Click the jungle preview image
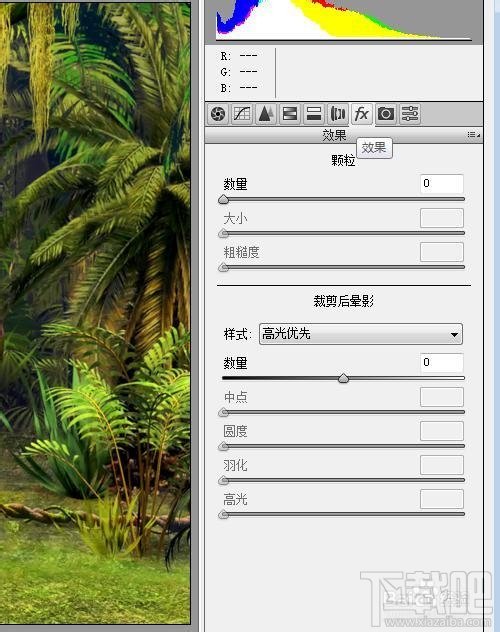This screenshot has width=500, height=632. coord(95,313)
